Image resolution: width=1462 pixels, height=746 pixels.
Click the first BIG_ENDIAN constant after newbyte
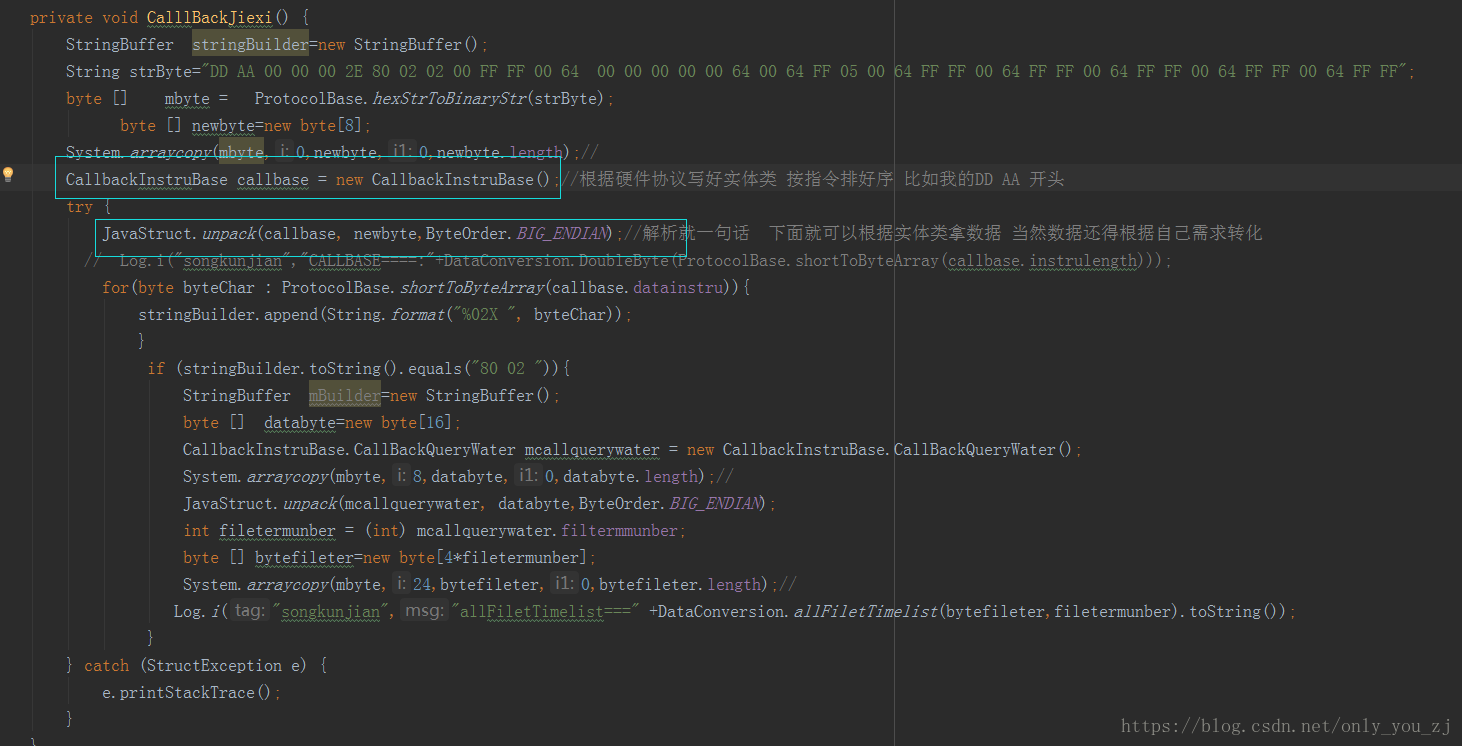[x=561, y=233]
